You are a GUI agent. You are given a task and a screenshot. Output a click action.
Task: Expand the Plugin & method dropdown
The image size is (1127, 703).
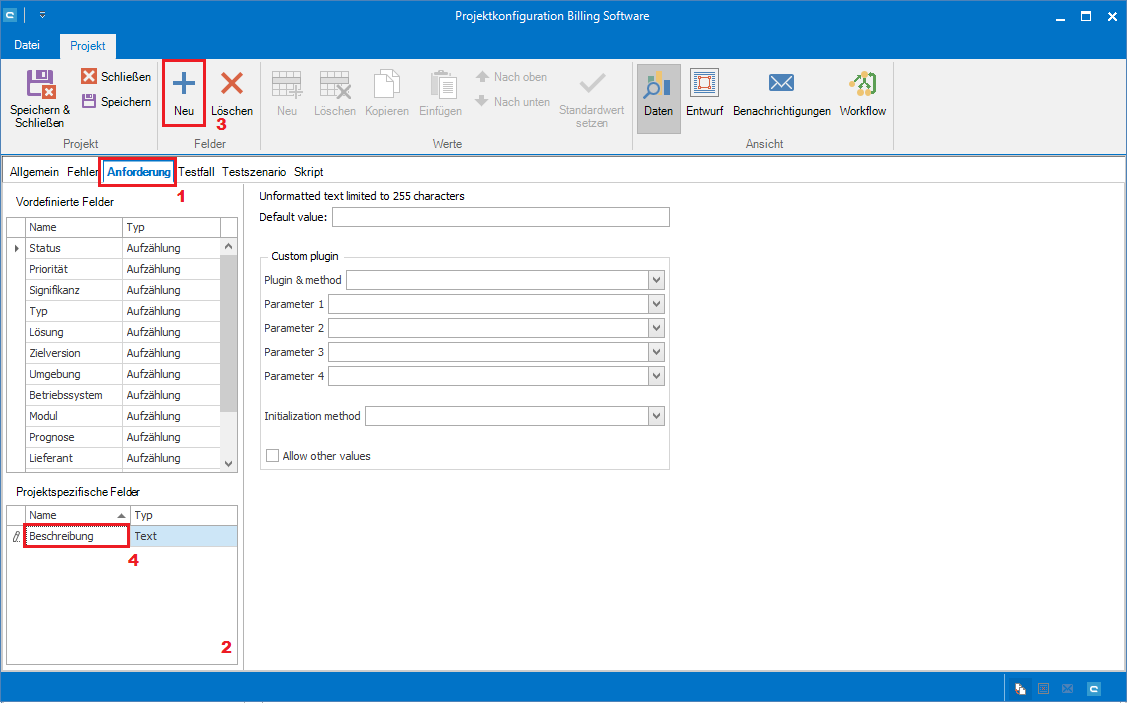[x=657, y=280]
